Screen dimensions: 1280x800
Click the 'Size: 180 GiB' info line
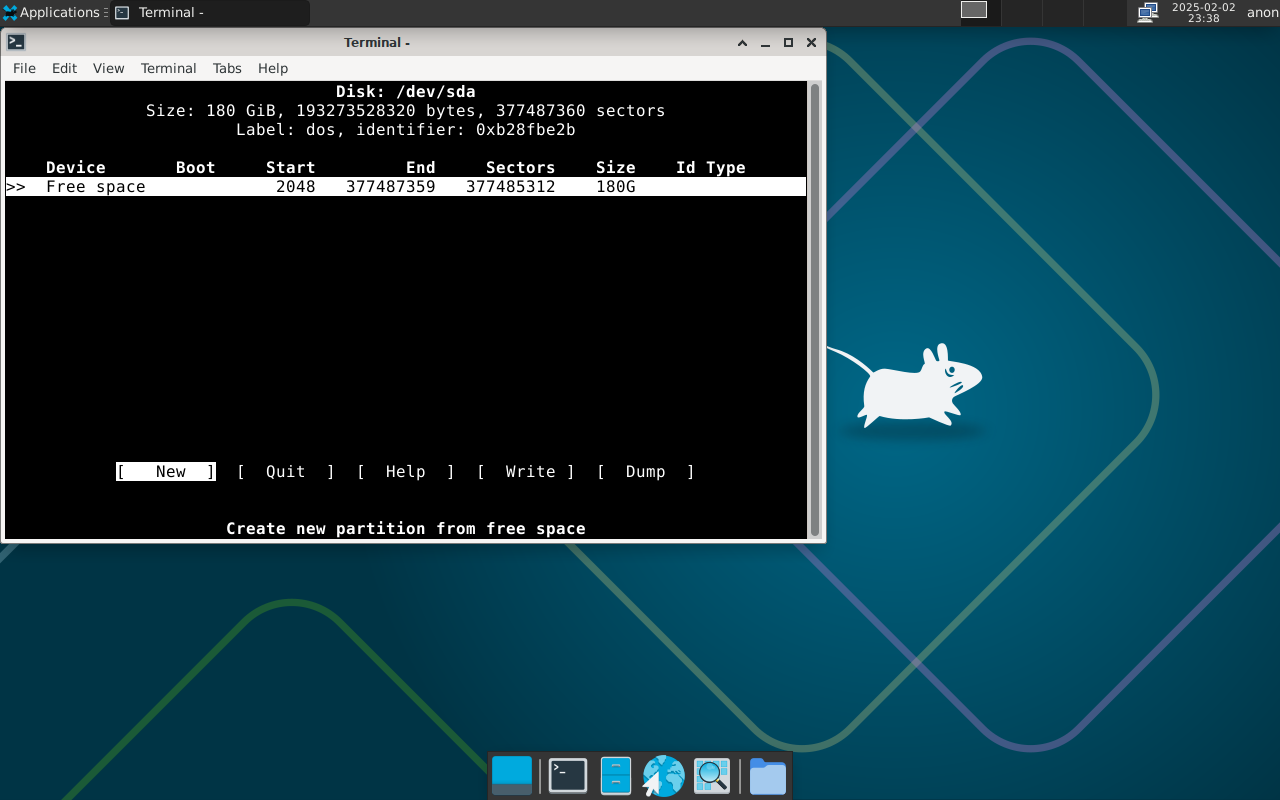[x=406, y=111]
